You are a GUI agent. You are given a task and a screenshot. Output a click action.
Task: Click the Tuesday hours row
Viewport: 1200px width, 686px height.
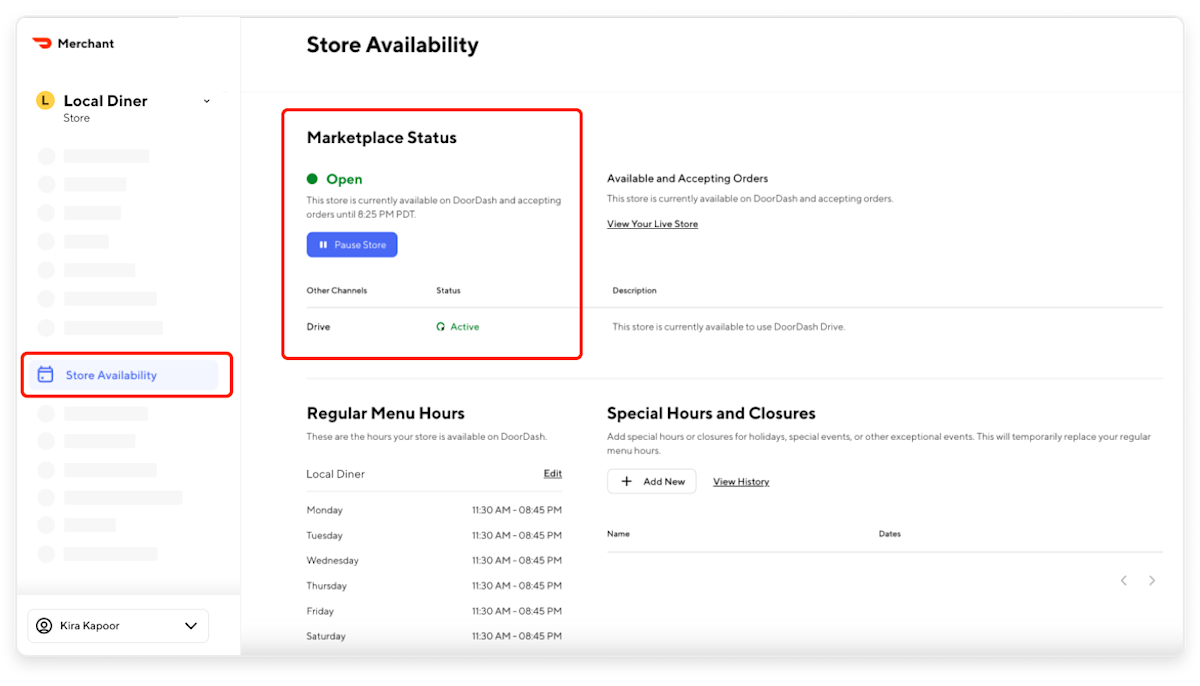(434, 535)
